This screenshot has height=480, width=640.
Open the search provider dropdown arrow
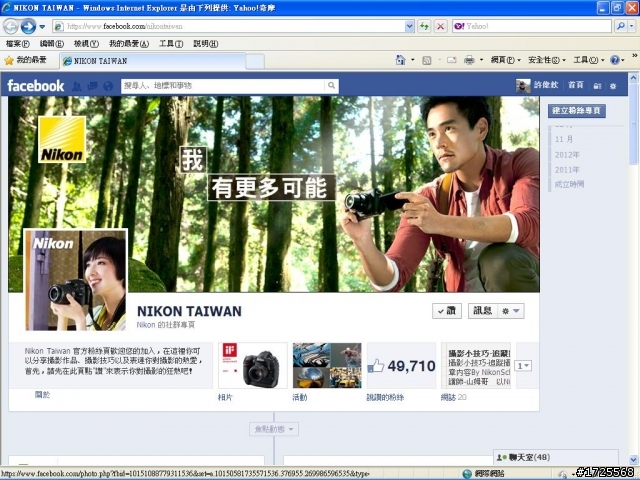(x=631, y=27)
